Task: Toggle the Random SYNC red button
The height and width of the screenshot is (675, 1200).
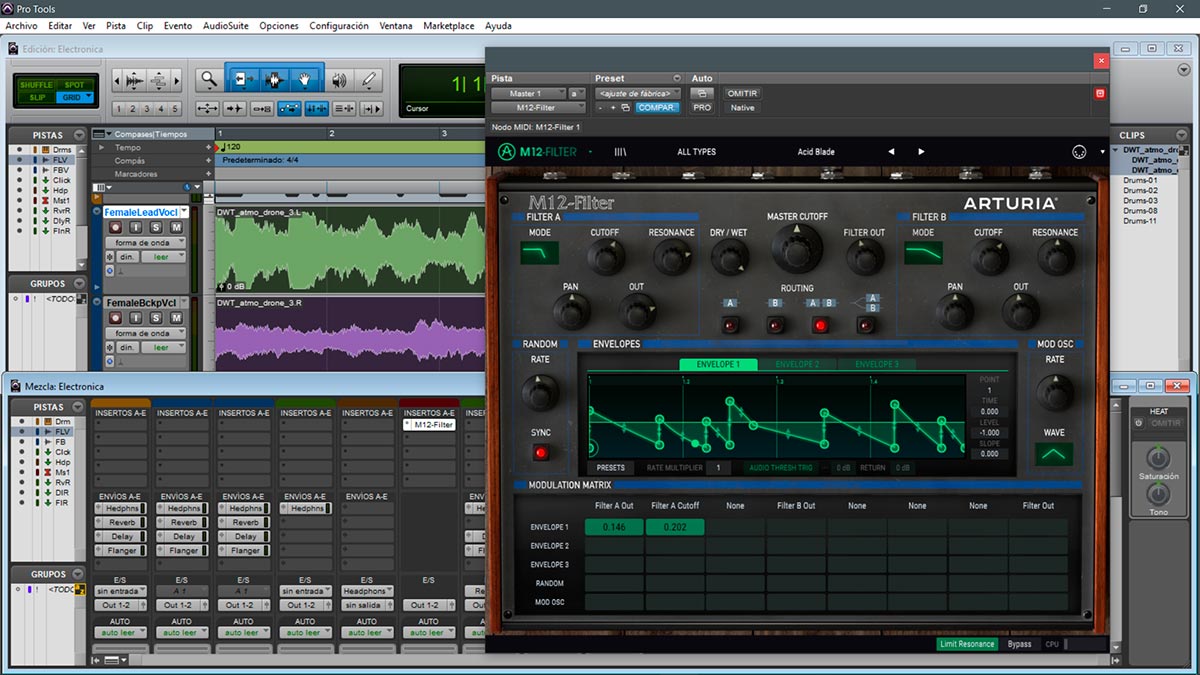Action: coord(541,453)
